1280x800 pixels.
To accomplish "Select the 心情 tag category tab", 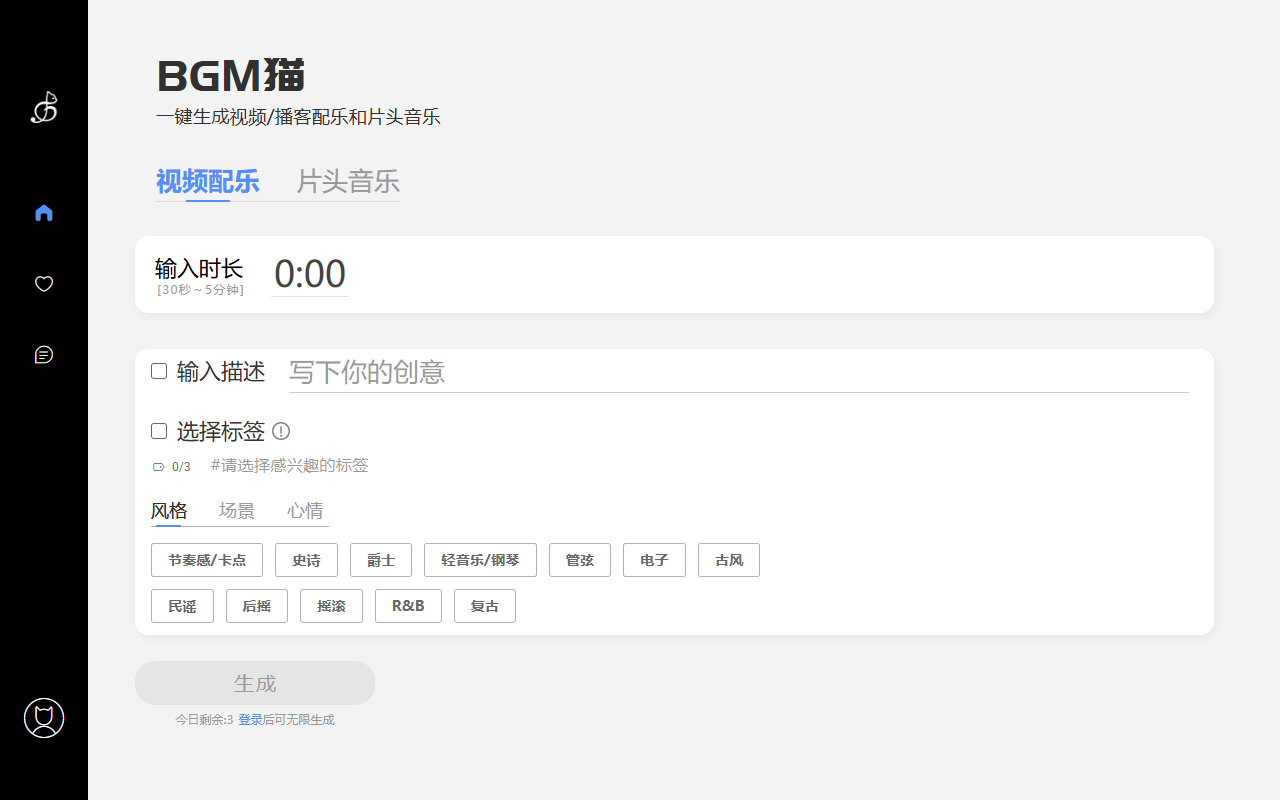I will point(305,511).
